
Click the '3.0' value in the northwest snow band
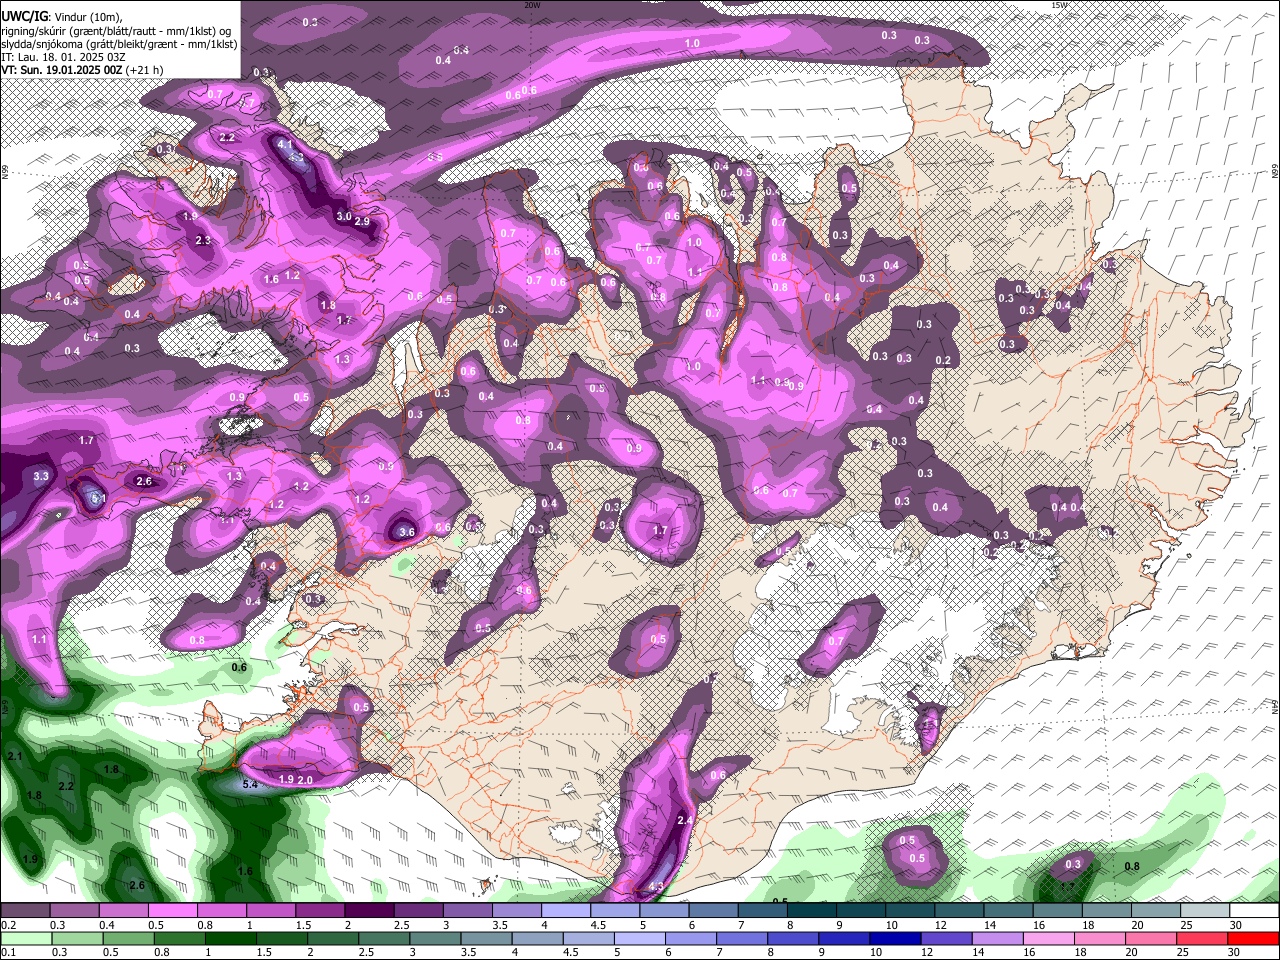pos(343,216)
